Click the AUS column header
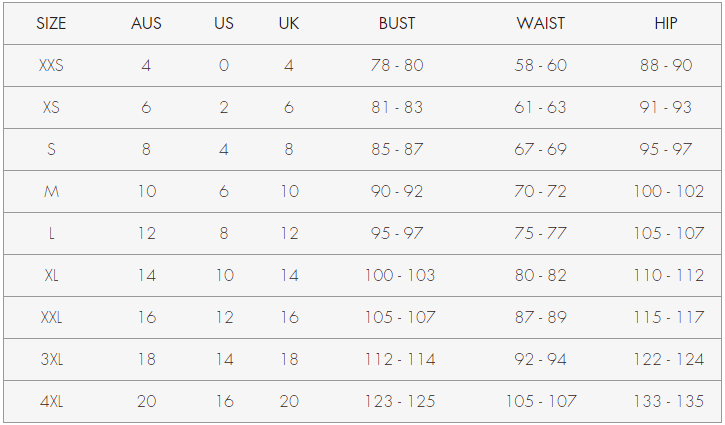 (146, 23)
